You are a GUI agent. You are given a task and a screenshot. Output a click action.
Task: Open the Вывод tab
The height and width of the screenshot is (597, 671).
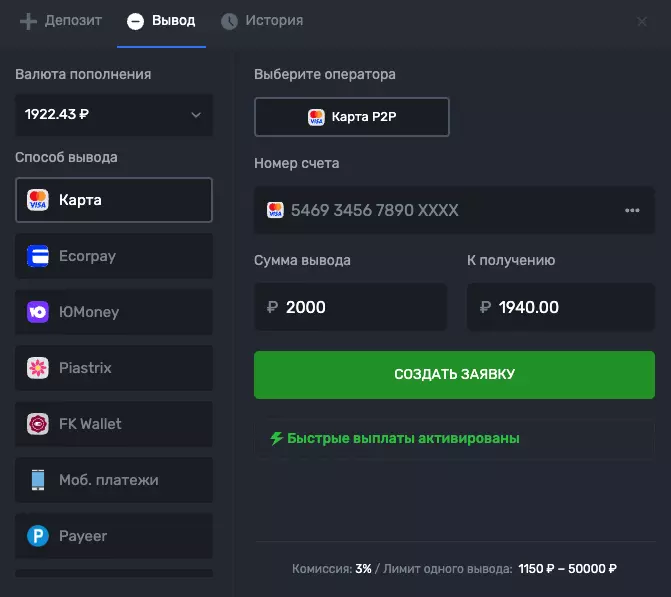tap(162, 21)
